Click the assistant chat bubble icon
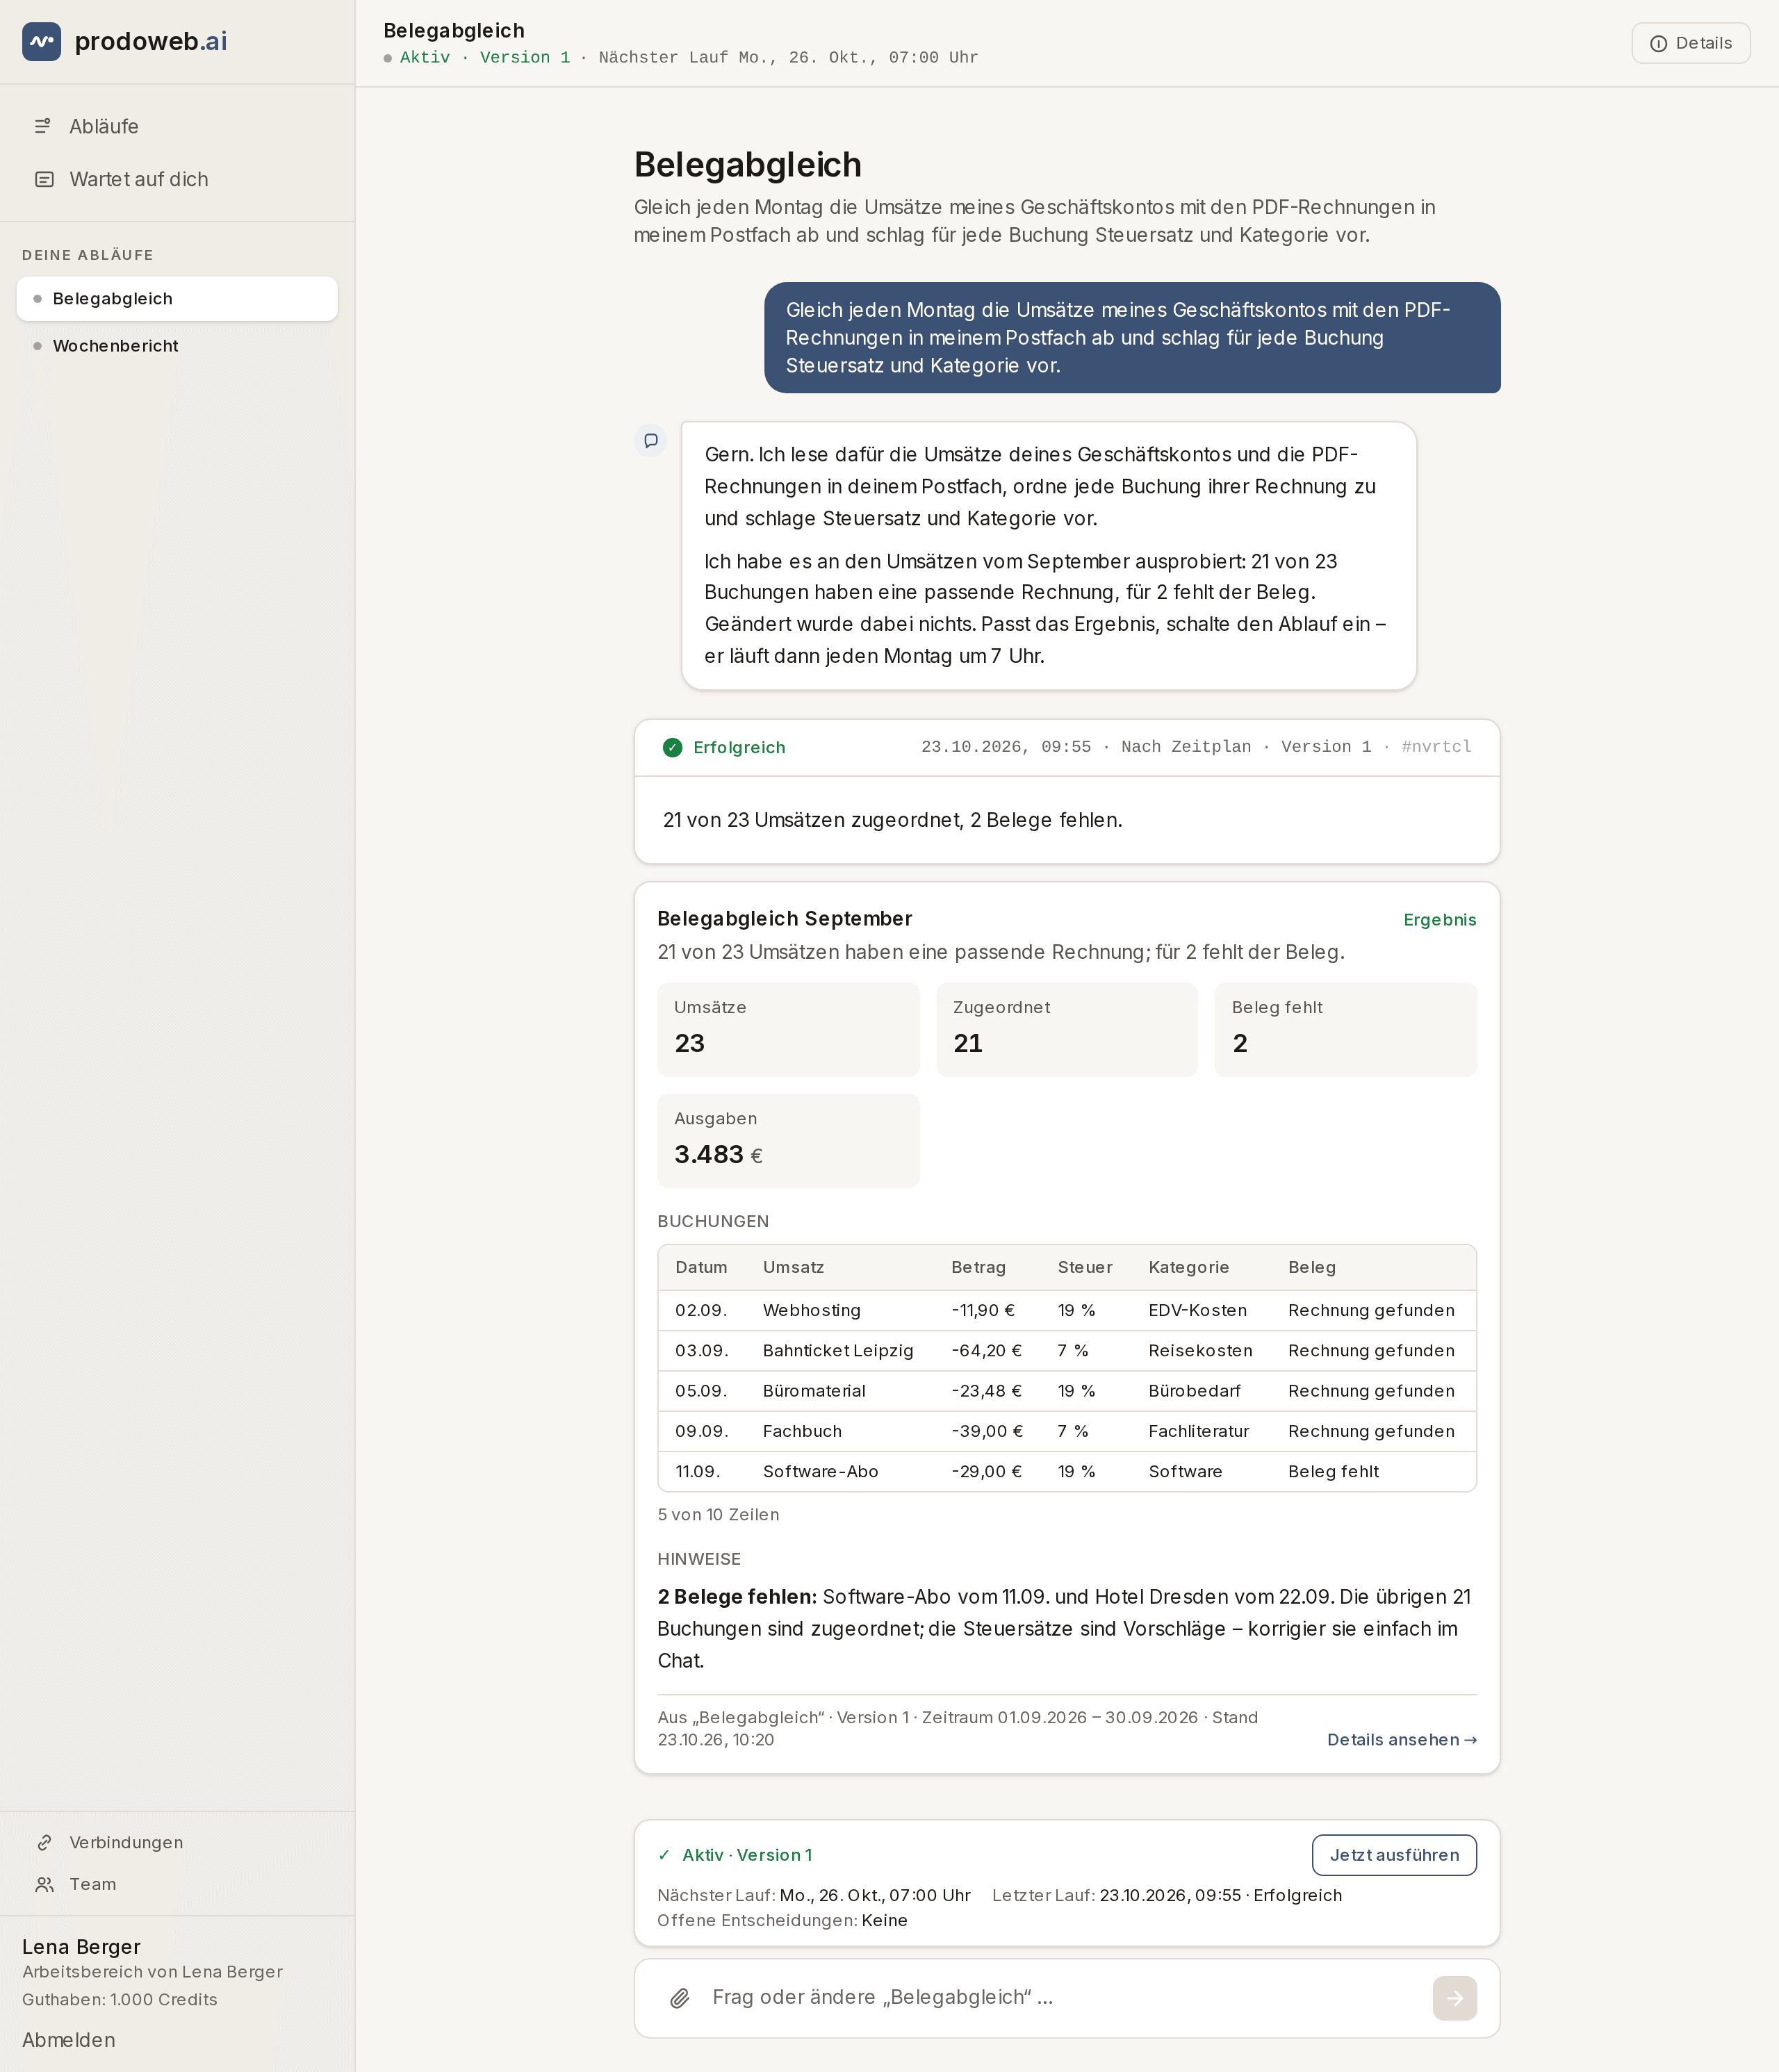The width and height of the screenshot is (1779, 2072). (x=651, y=440)
